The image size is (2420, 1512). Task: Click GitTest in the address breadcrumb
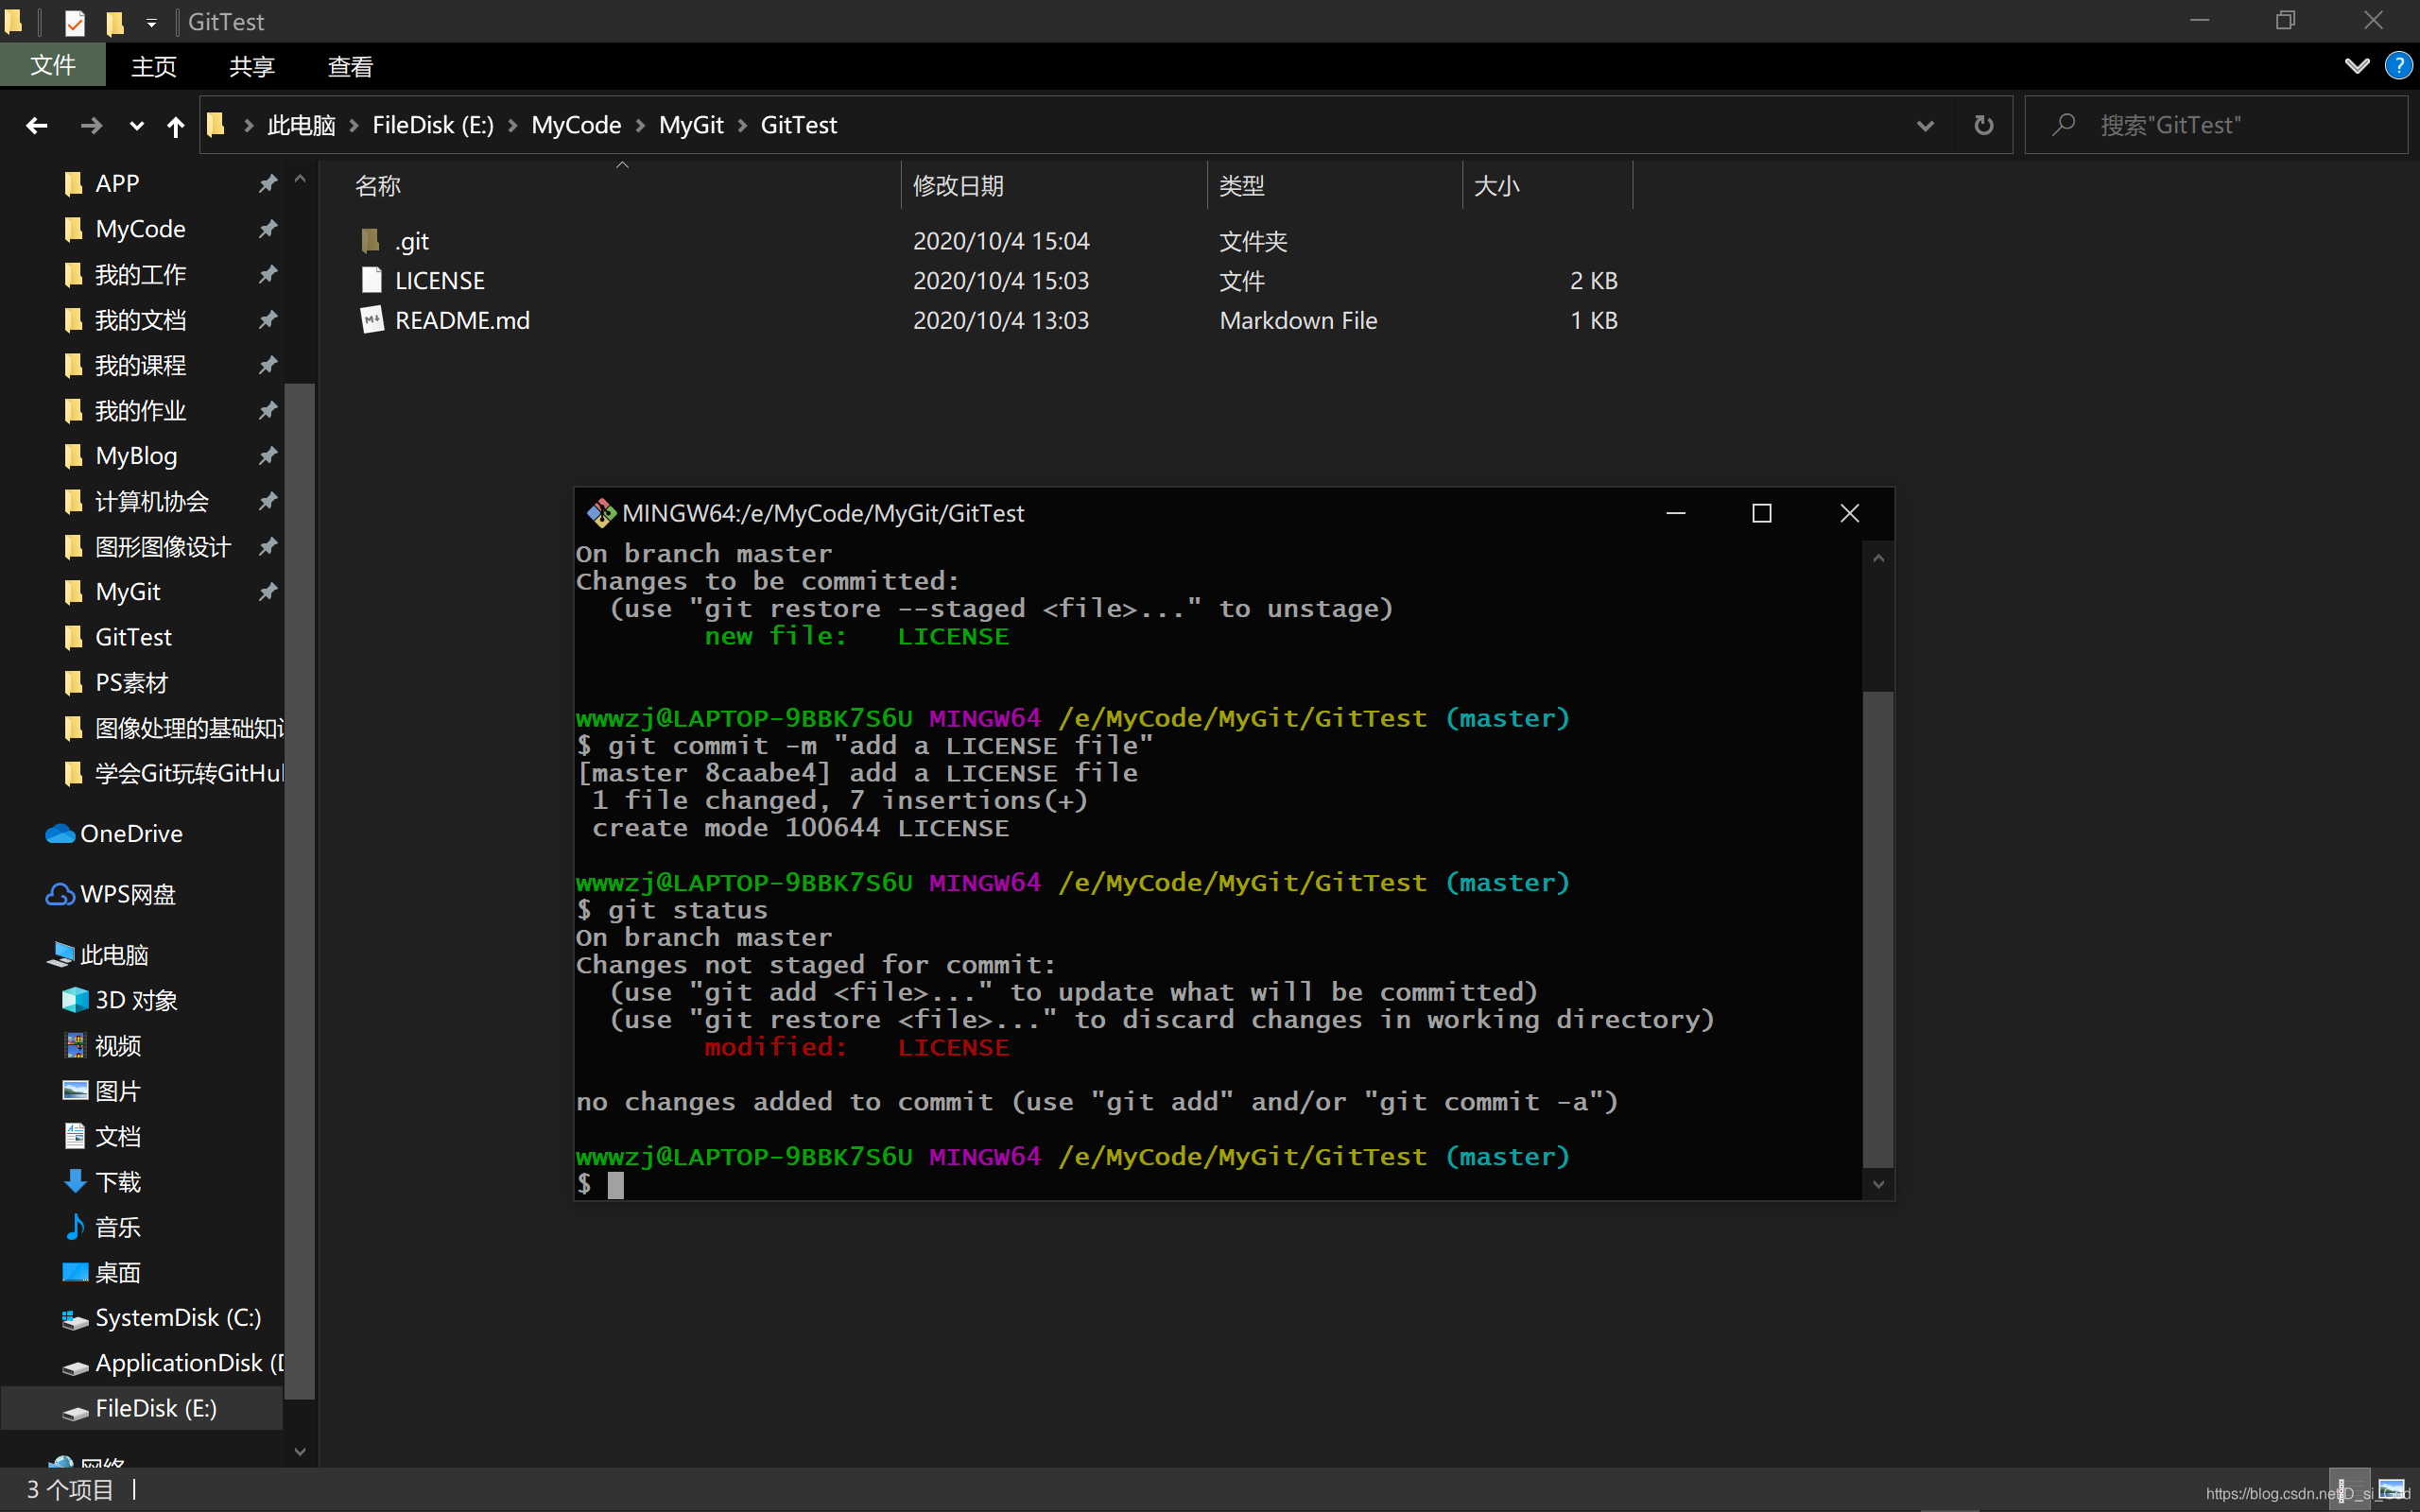pos(799,125)
